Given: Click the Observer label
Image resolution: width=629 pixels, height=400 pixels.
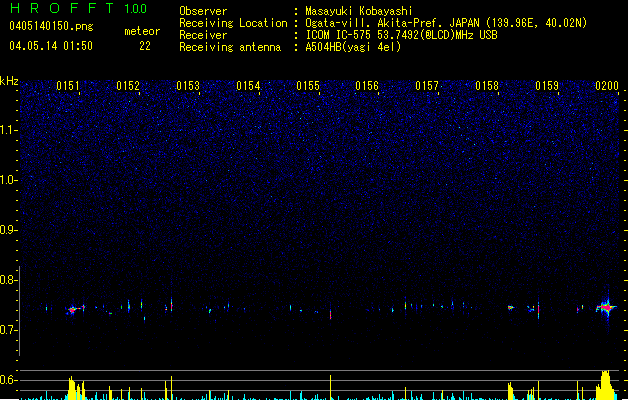Looking at the screenshot, I should point(203,11).
